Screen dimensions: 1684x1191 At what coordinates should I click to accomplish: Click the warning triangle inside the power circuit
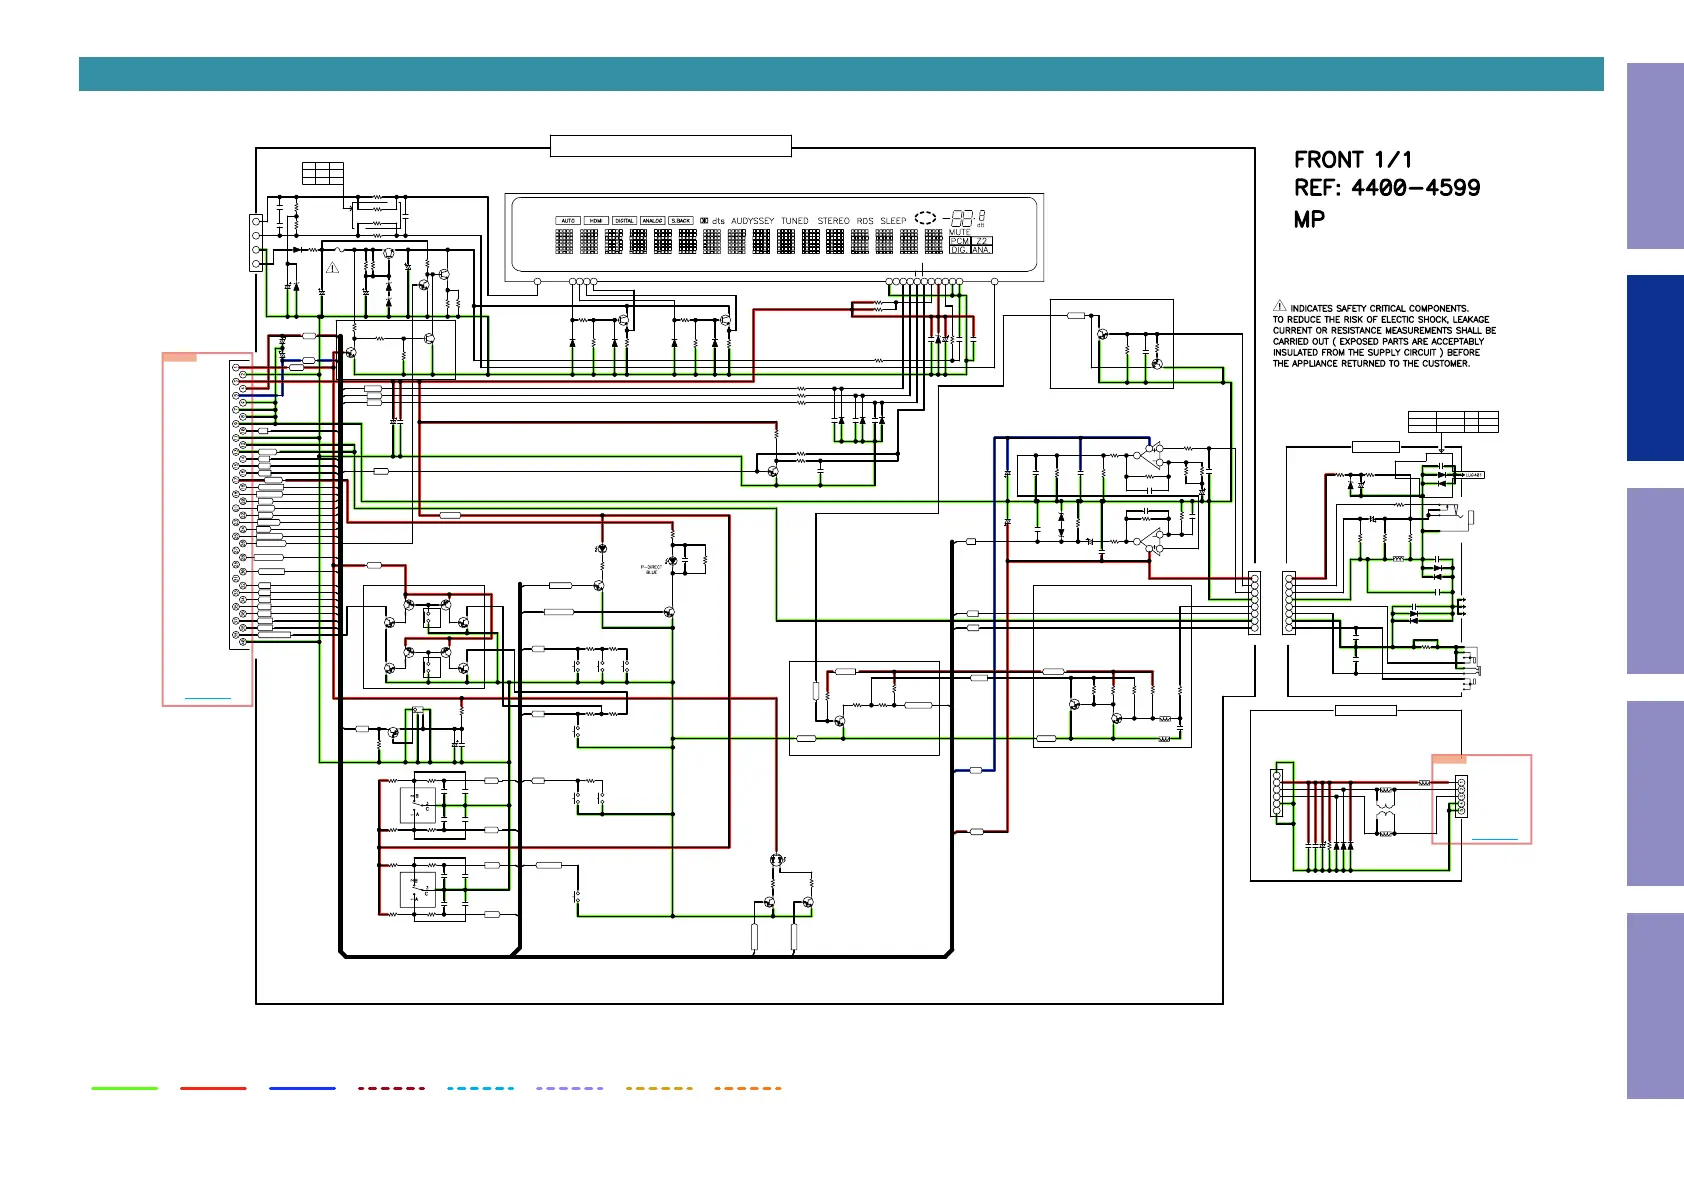333,268
